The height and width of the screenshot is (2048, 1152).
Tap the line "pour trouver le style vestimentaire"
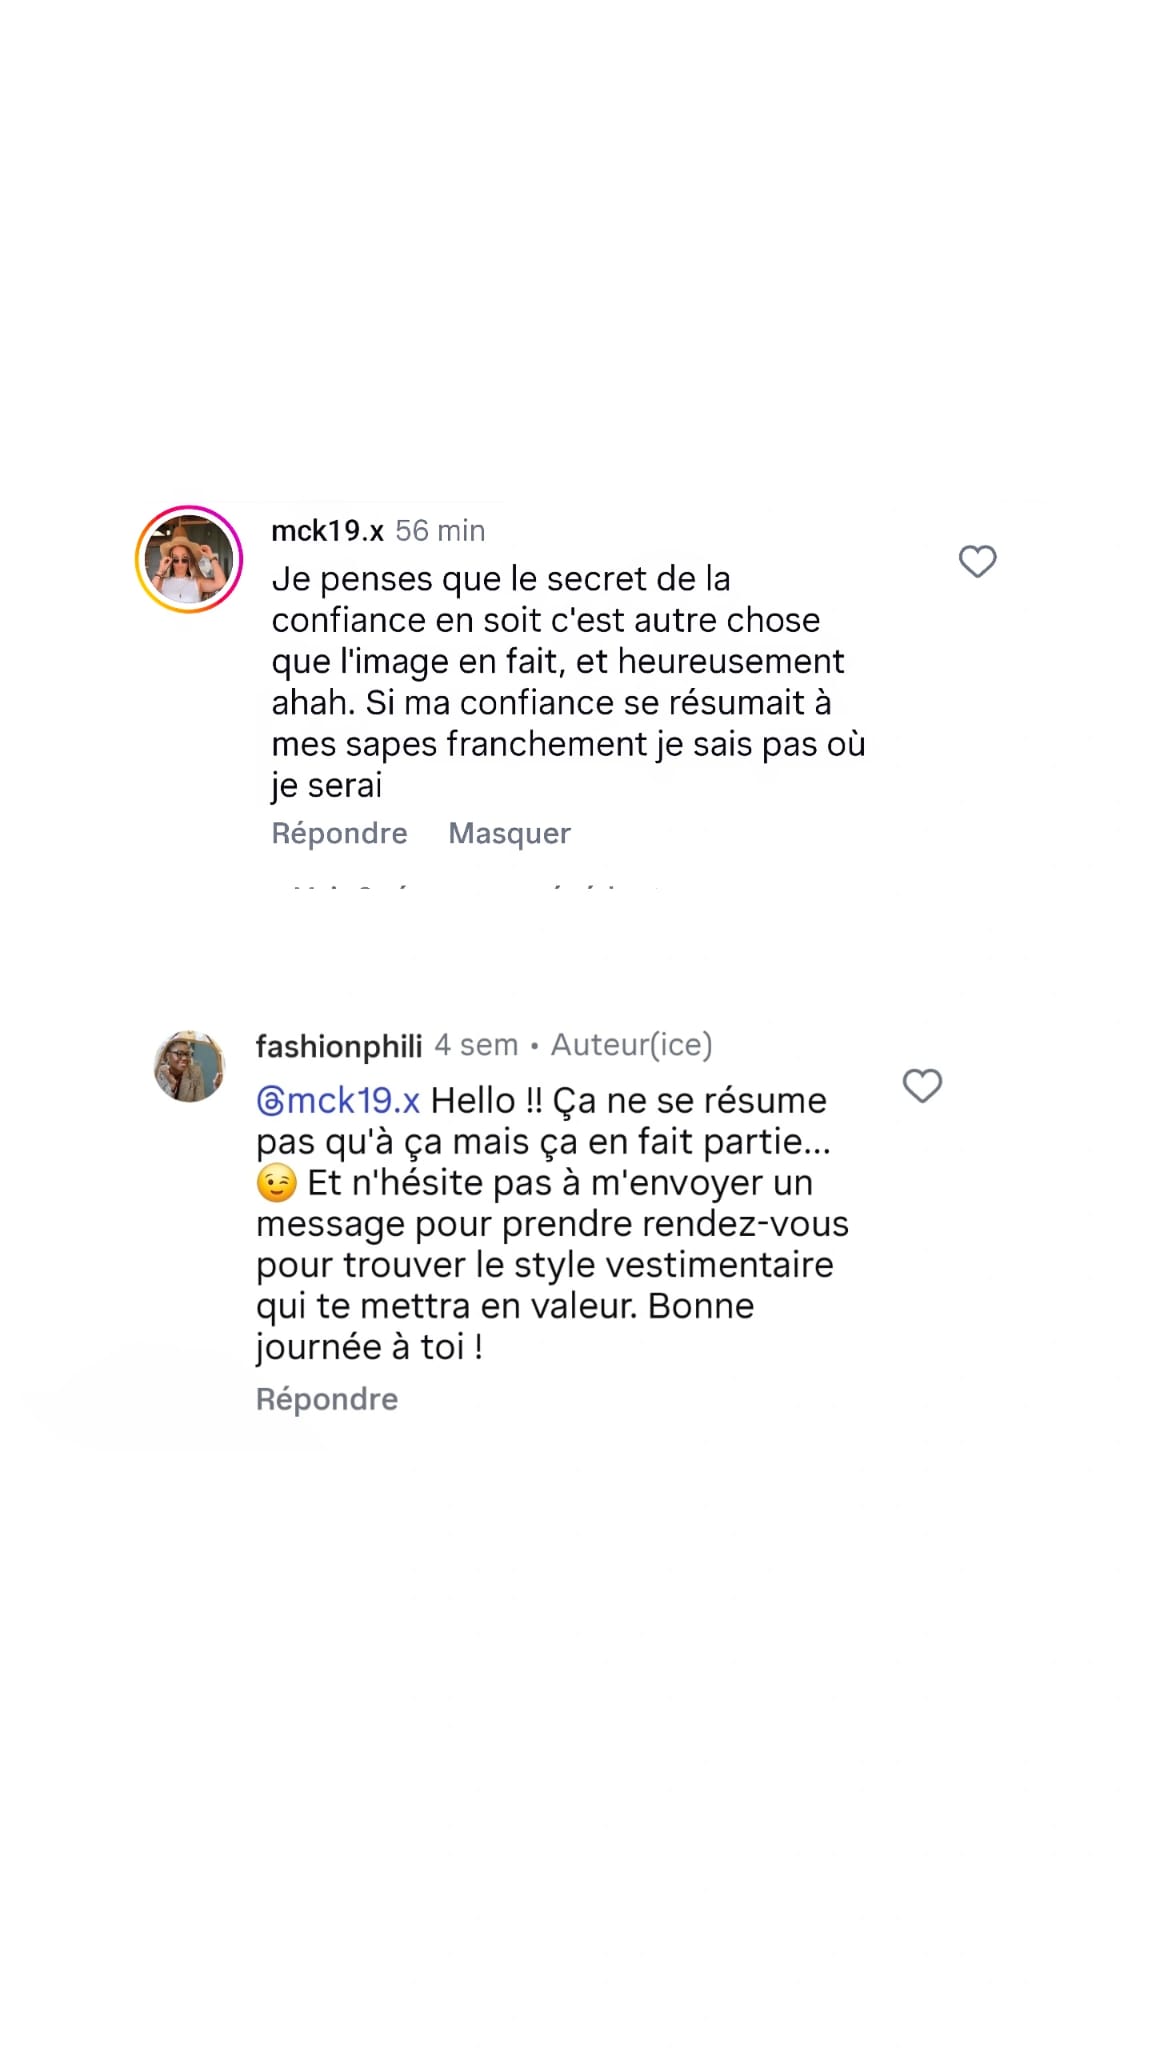point(544,1265)
